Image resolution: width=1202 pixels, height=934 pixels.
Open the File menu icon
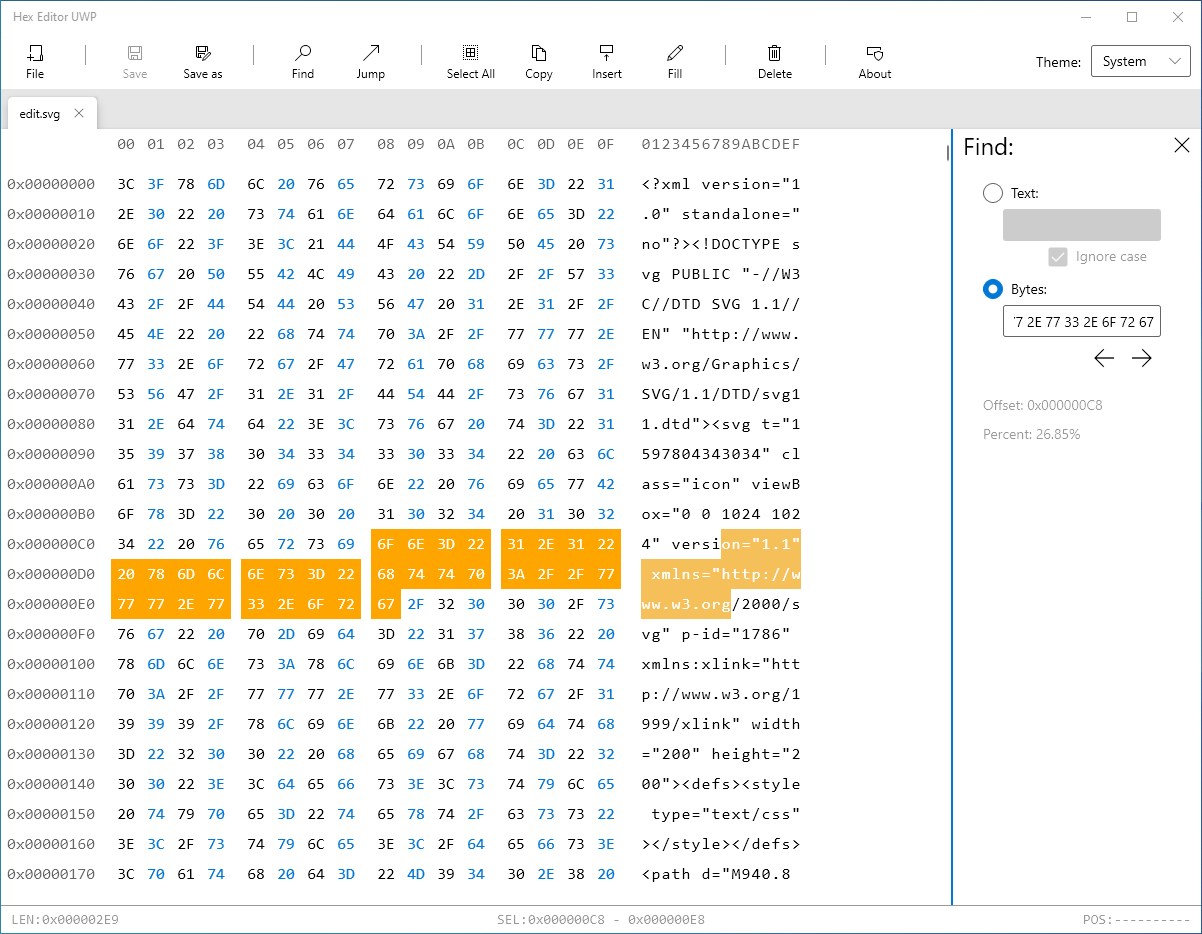tap(35, 54)
